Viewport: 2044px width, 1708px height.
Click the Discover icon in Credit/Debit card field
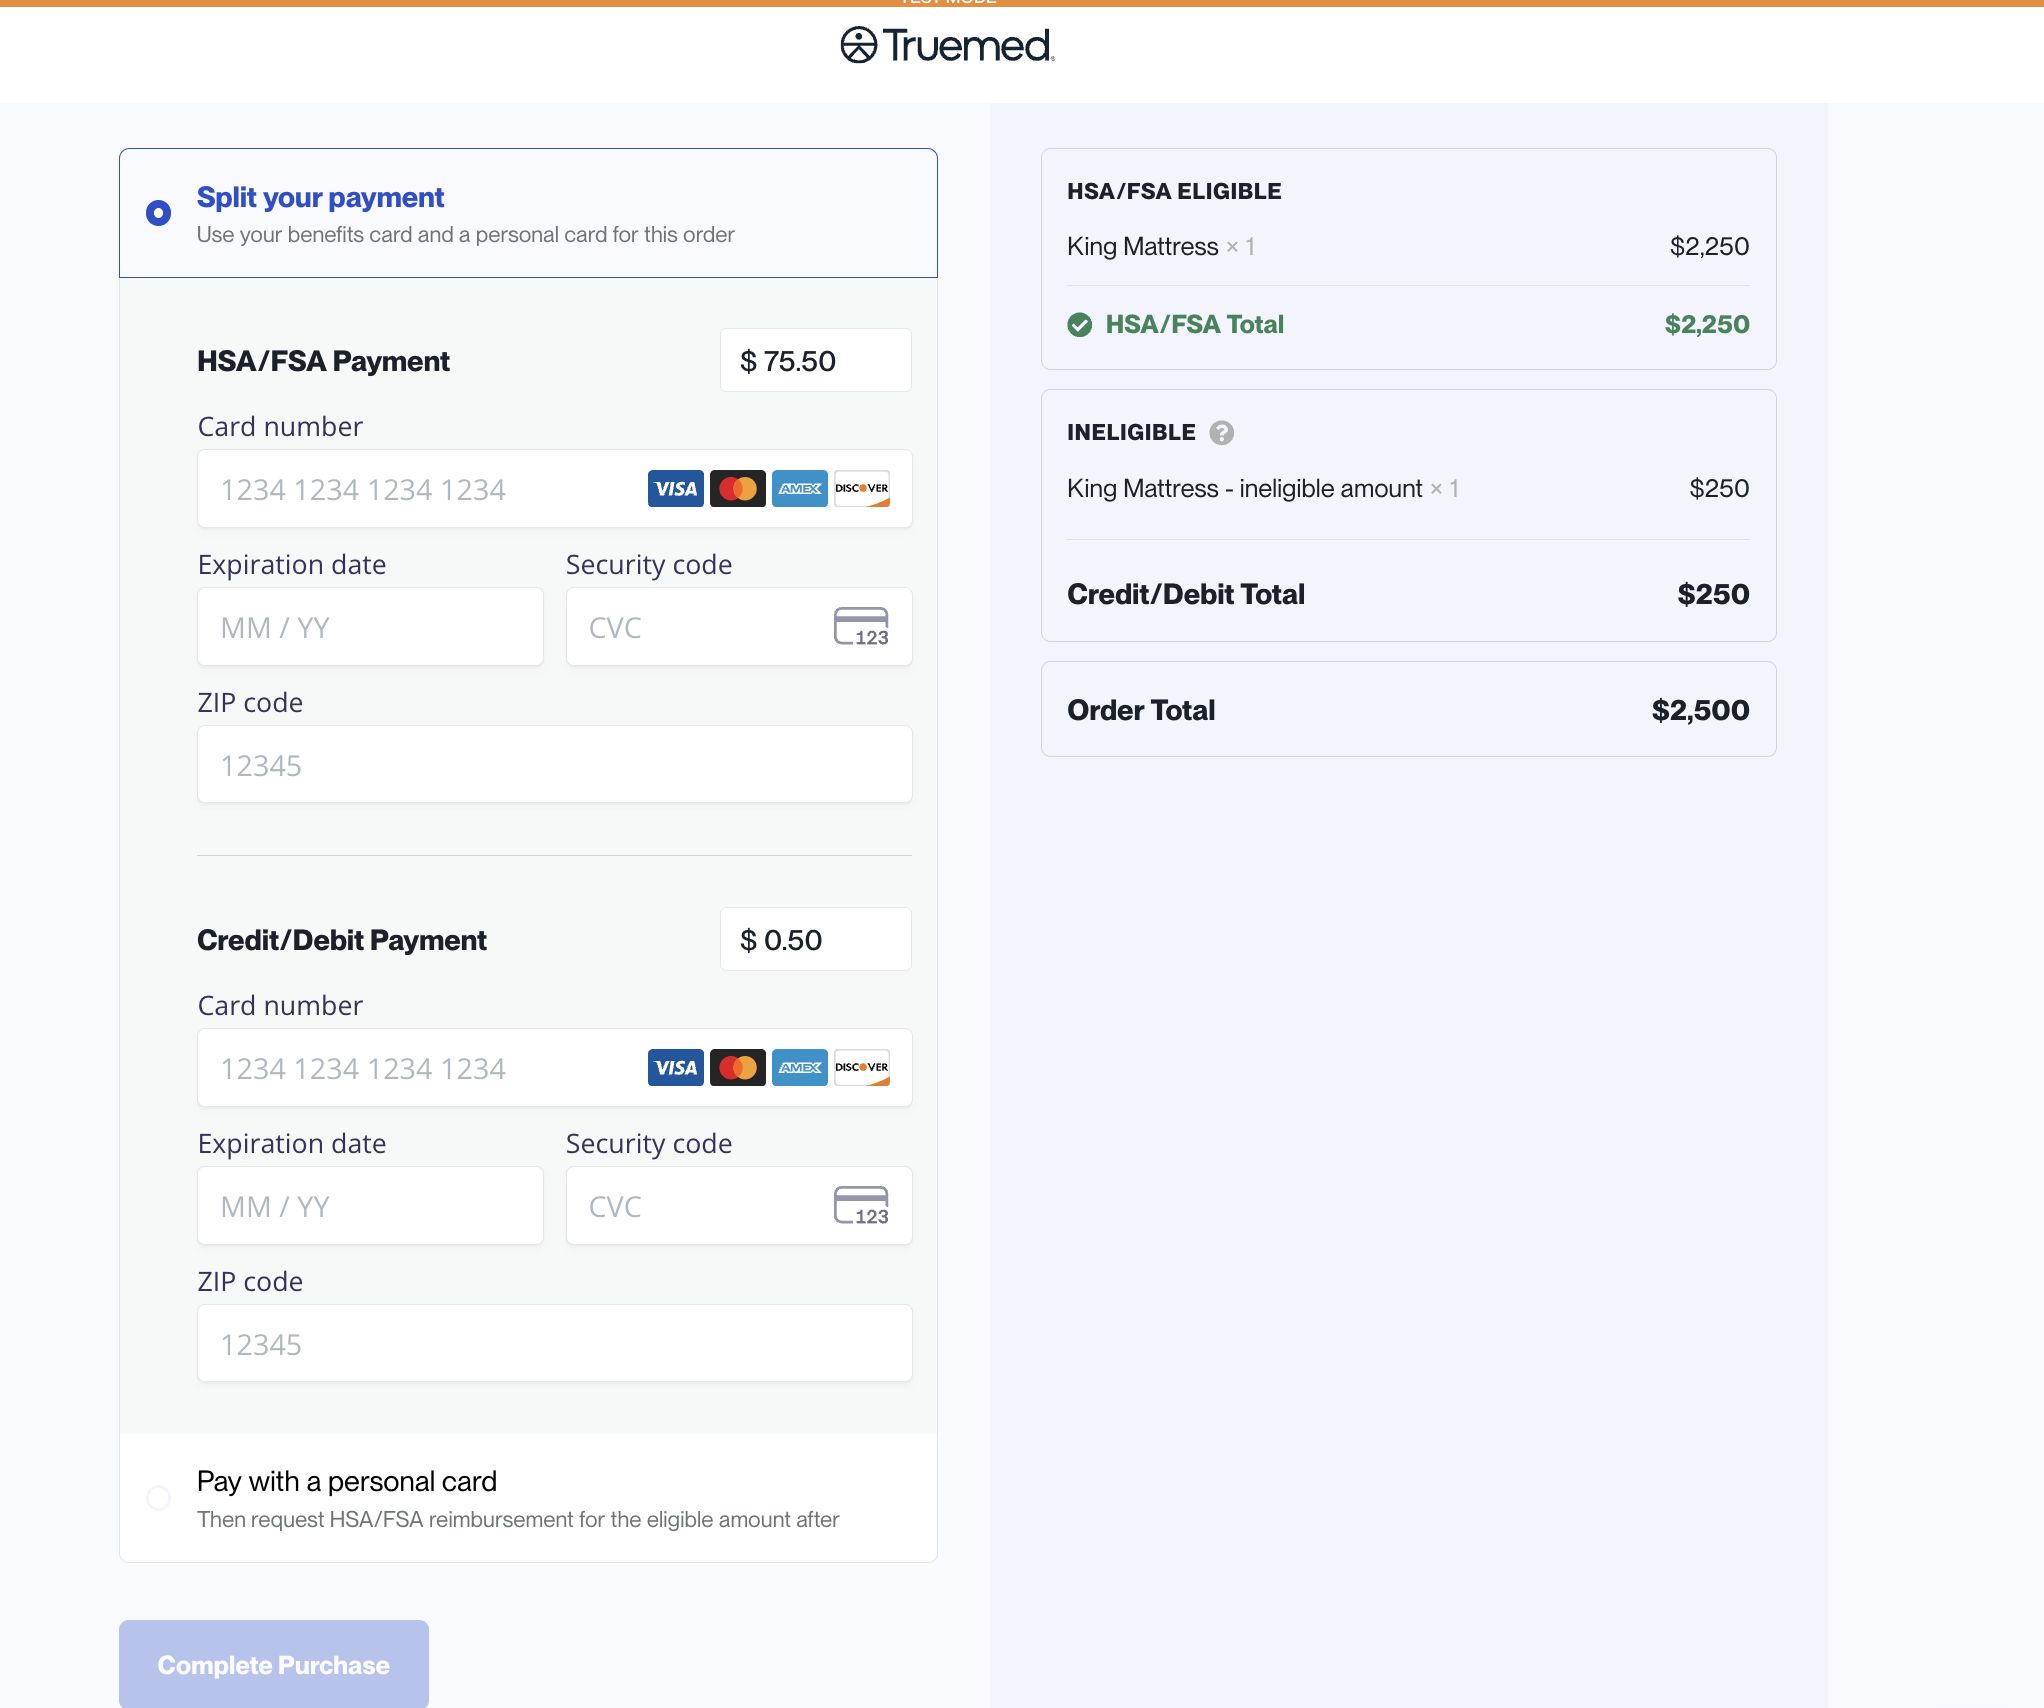tap(861, 1068)
